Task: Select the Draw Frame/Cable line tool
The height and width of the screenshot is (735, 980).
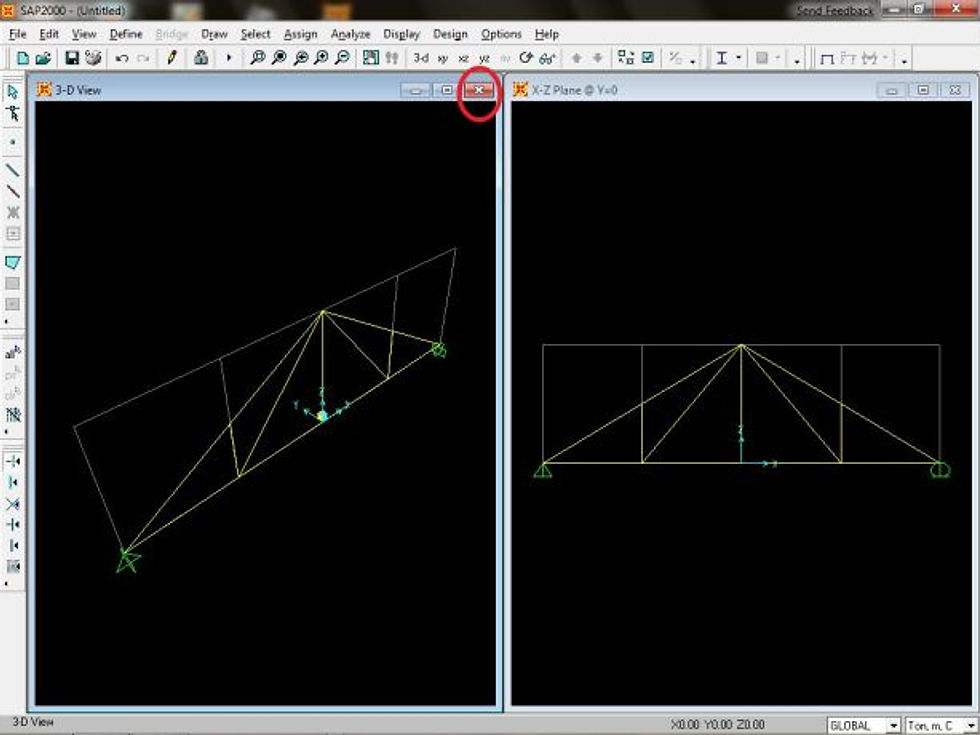Action: pos(12,170)
